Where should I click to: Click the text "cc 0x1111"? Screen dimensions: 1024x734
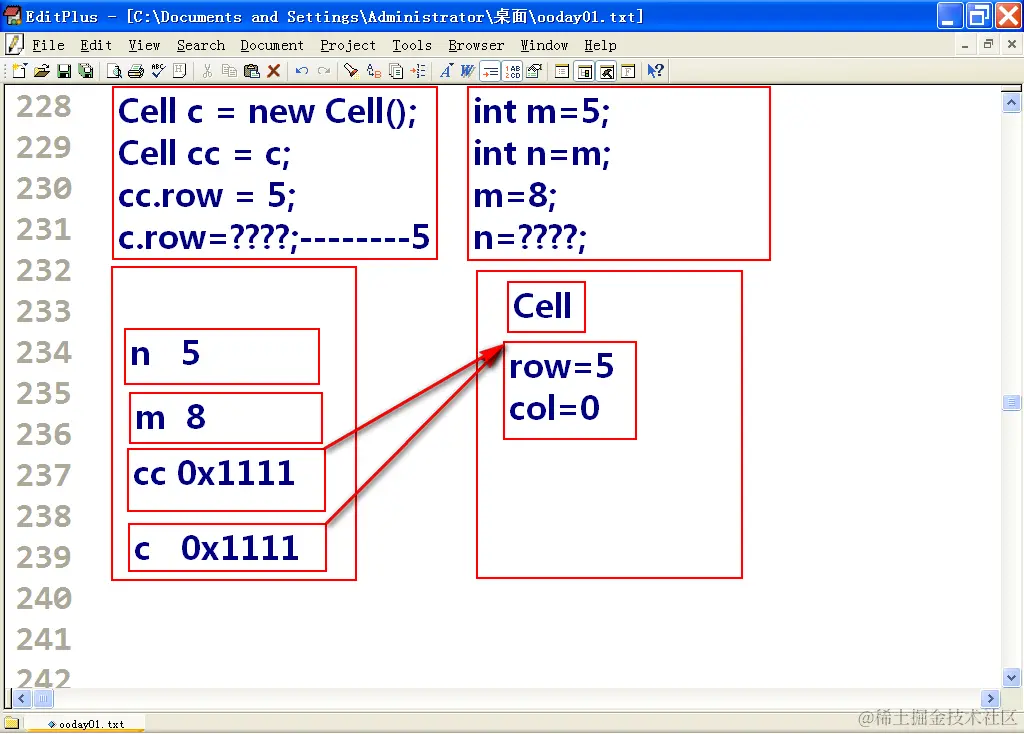214,473
